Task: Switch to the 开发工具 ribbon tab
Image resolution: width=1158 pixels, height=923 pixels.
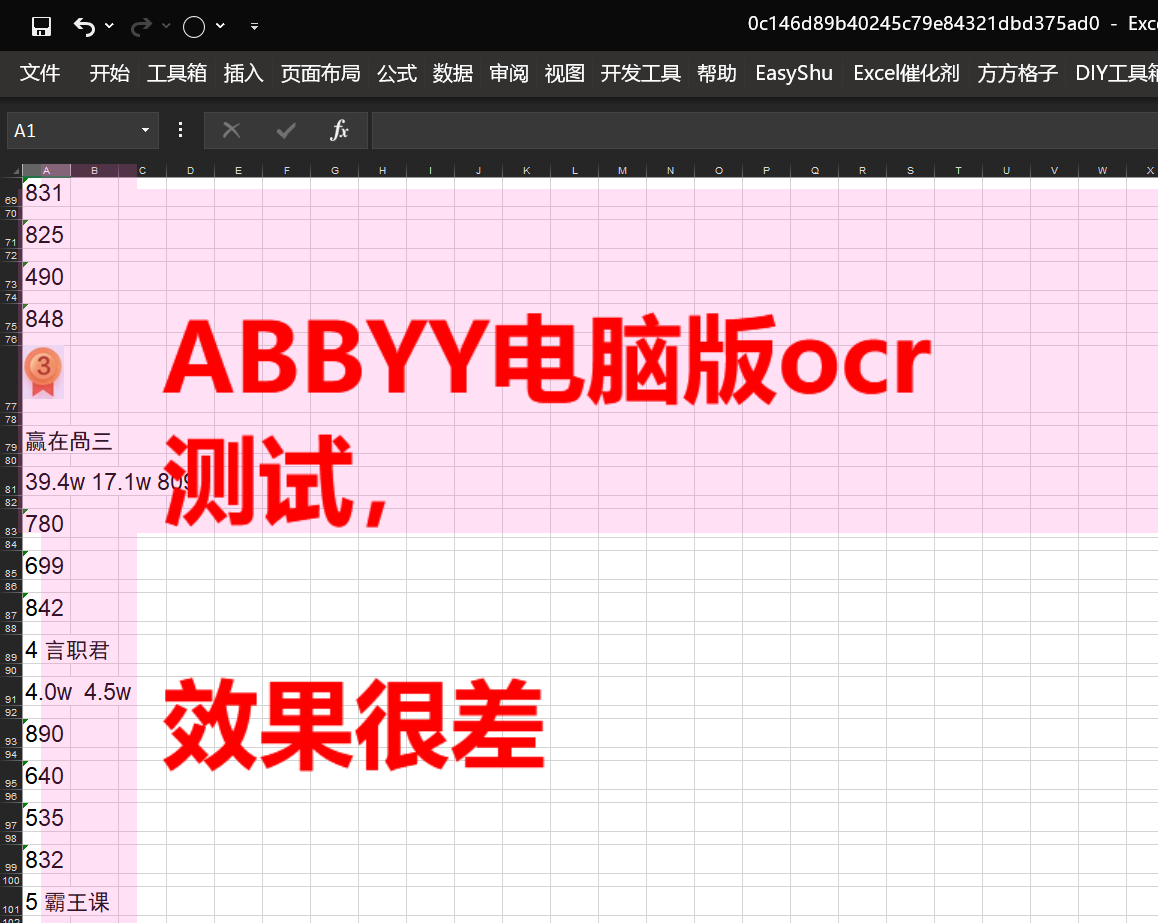Action: 640,73
